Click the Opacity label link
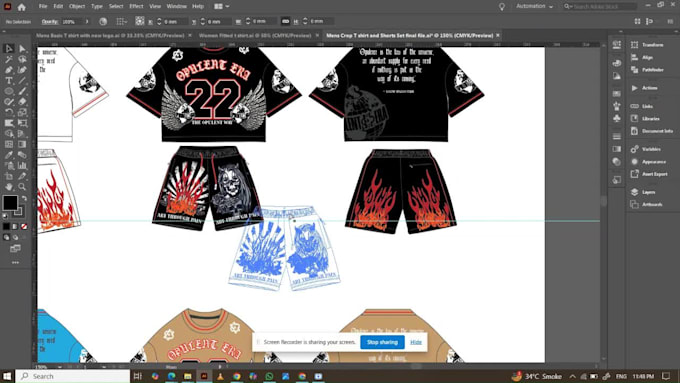 point(50,21)
